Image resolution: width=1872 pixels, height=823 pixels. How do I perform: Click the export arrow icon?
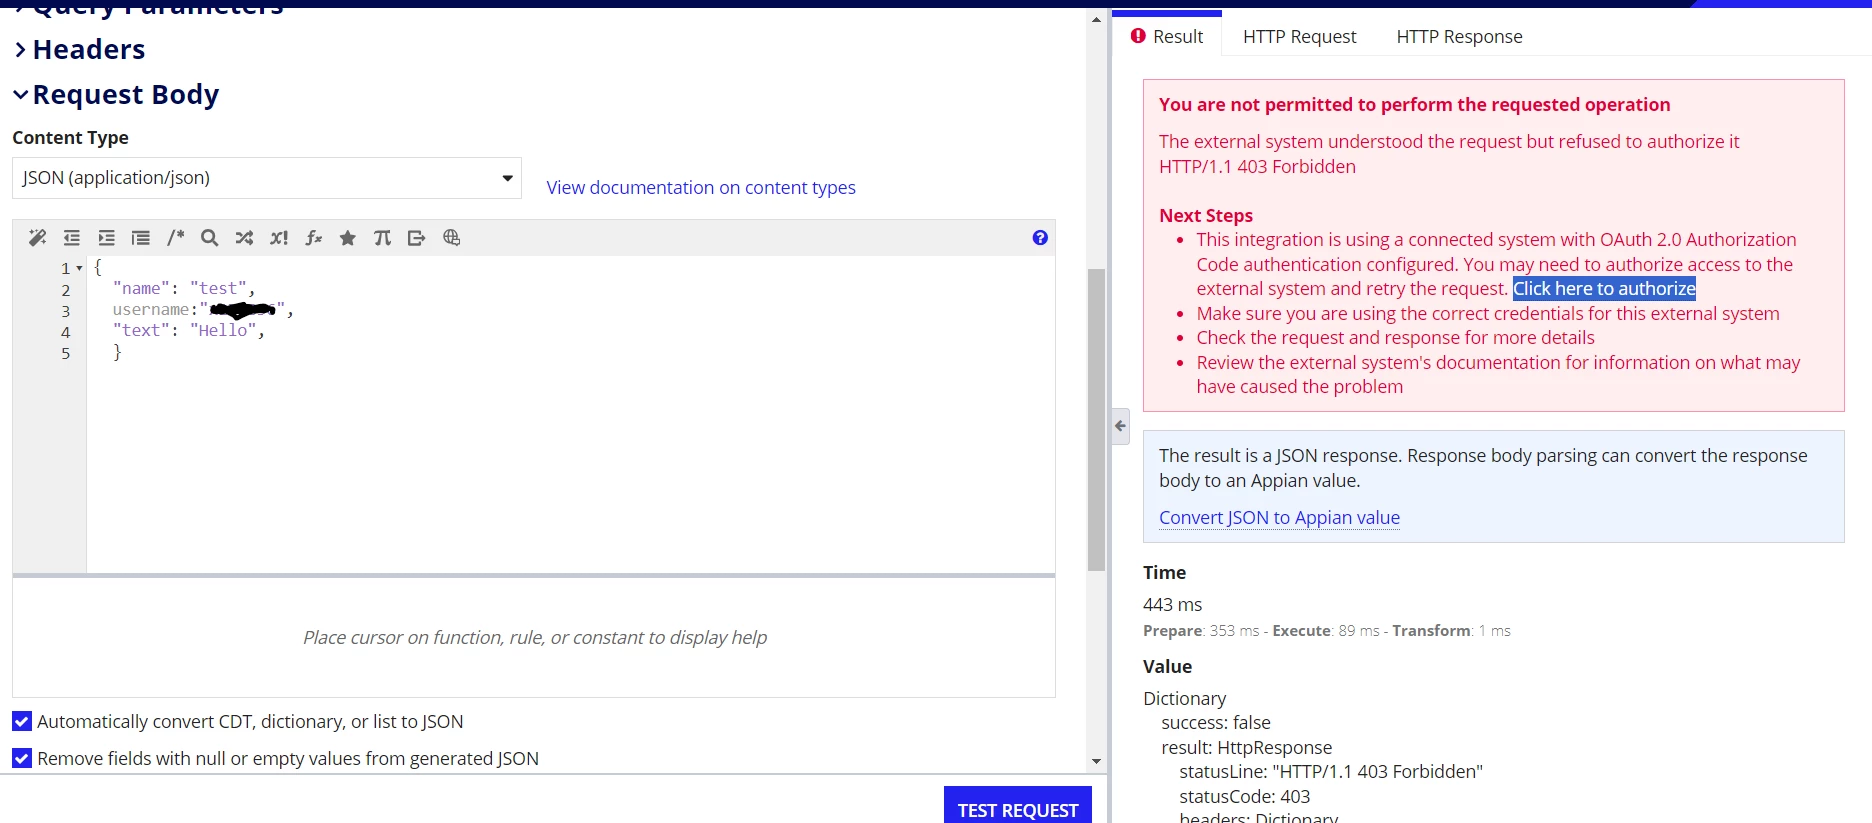(417, 238)
